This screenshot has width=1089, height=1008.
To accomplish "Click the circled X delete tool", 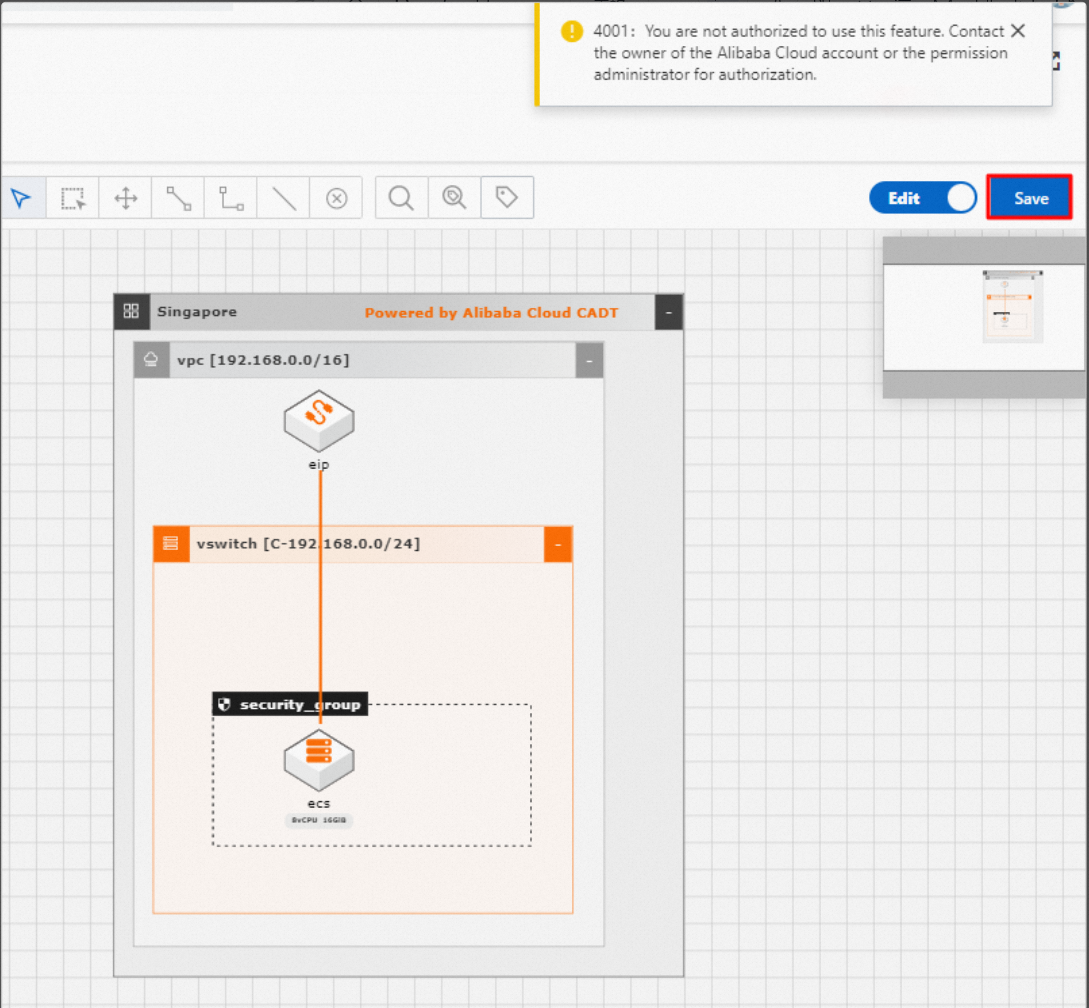I will coord(337,199).
